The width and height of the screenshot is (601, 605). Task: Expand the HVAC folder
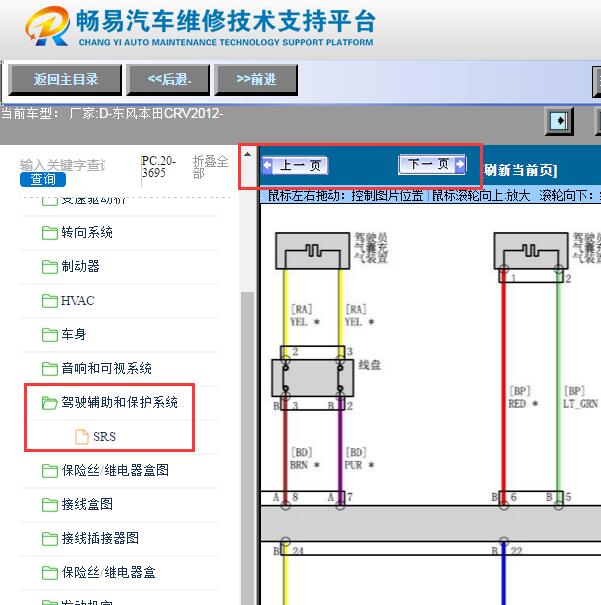point(77,301)
